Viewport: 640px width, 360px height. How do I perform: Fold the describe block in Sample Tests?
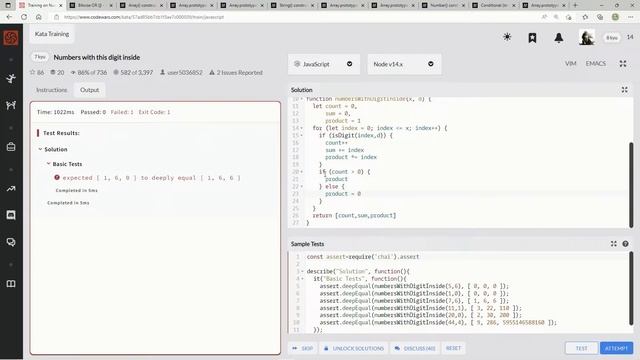[302, 271]
